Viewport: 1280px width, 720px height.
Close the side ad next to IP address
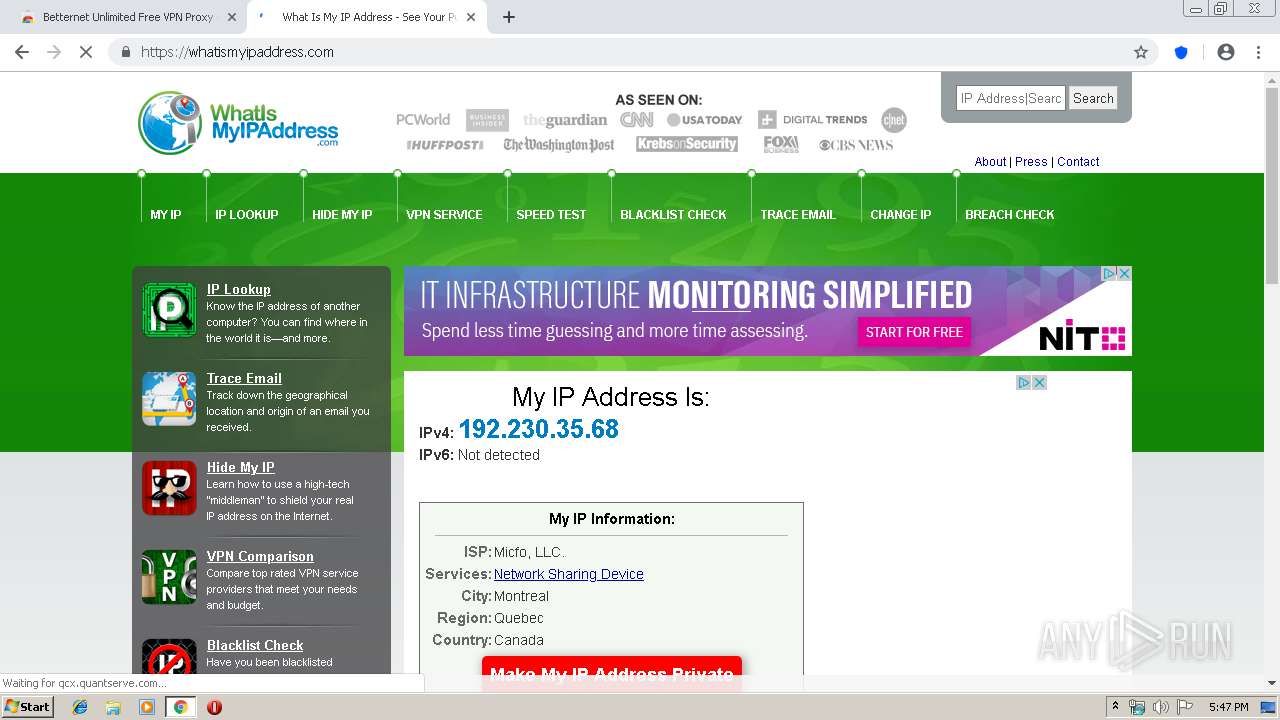[1039, 382]
